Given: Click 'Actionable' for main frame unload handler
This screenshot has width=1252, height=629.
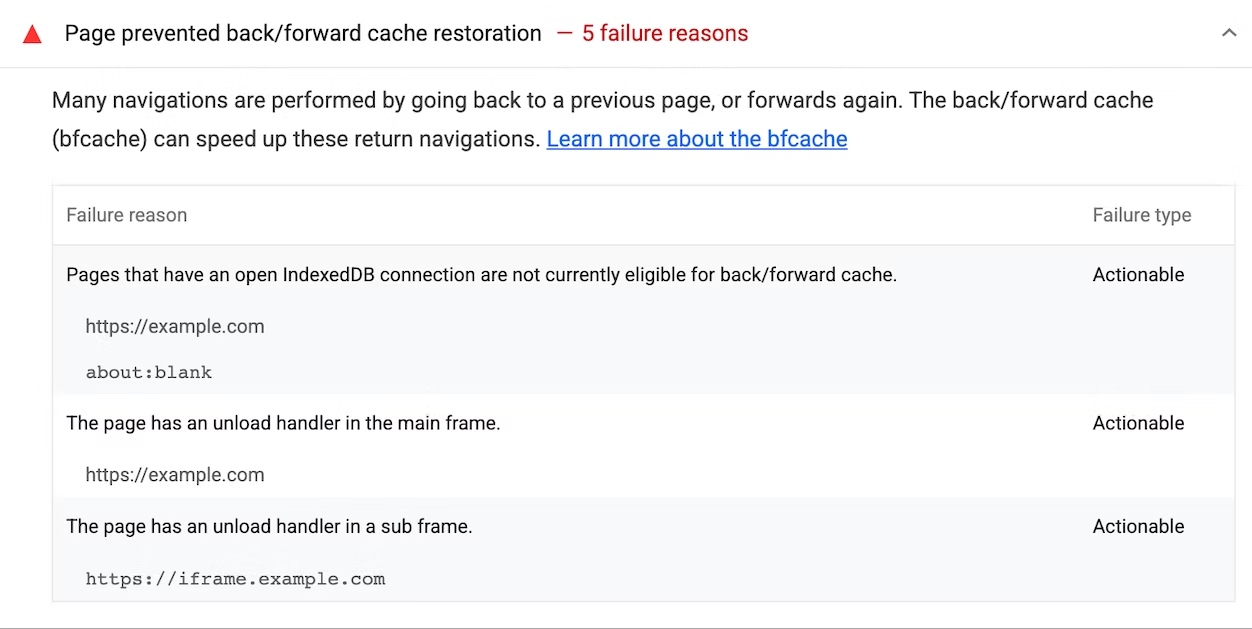Looking at the screenshot, I should 1138,423.
